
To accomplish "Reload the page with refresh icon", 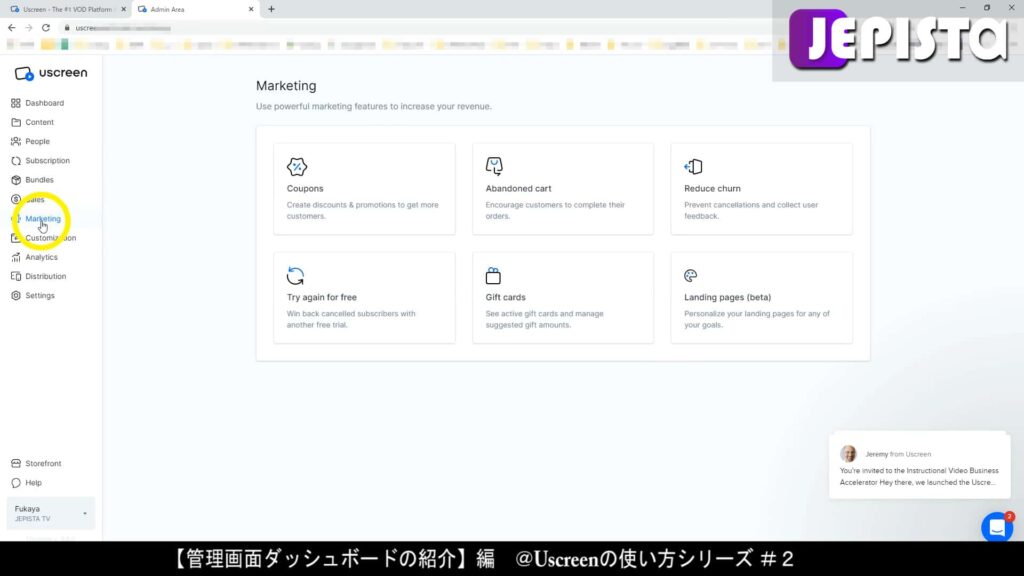I will 46,27.
